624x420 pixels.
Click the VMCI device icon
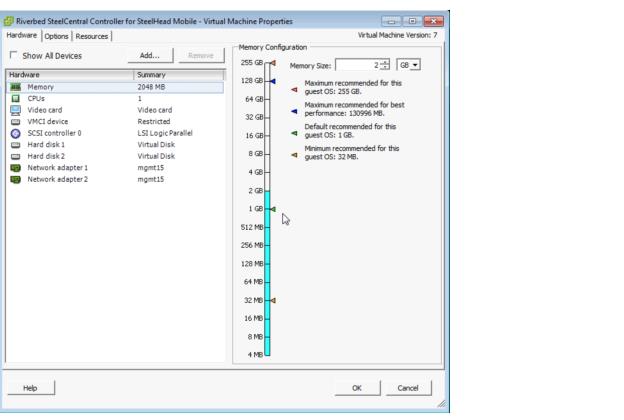pos(16,121)
